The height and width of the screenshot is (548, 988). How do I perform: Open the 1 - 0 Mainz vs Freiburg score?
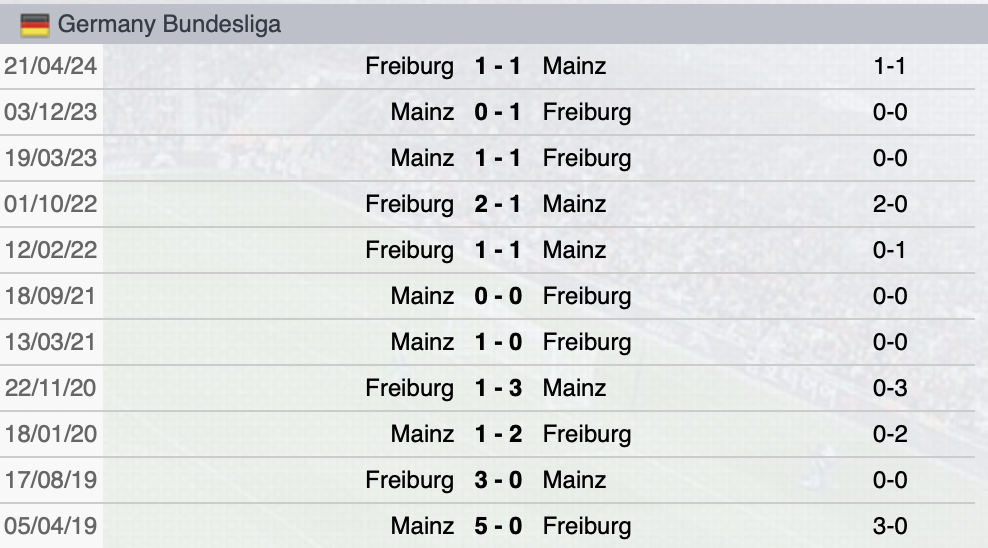[498, 342]
